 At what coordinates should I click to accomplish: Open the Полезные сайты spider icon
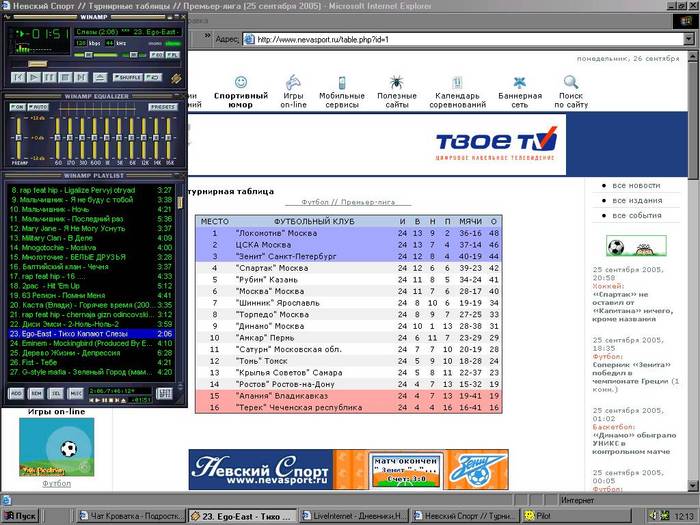[x=396, y=82]
